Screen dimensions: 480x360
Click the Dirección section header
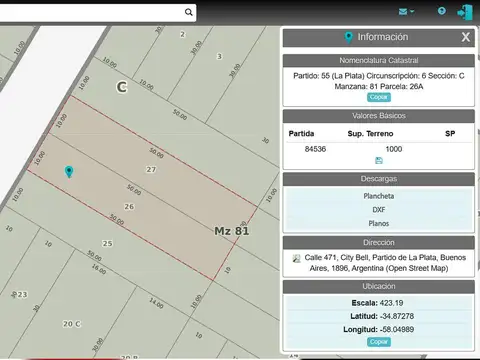(379, 242)
